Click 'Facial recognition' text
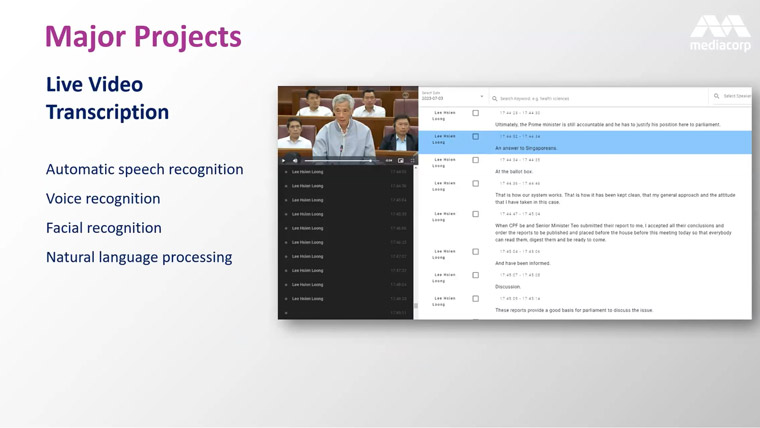 [x=104, y=228]
